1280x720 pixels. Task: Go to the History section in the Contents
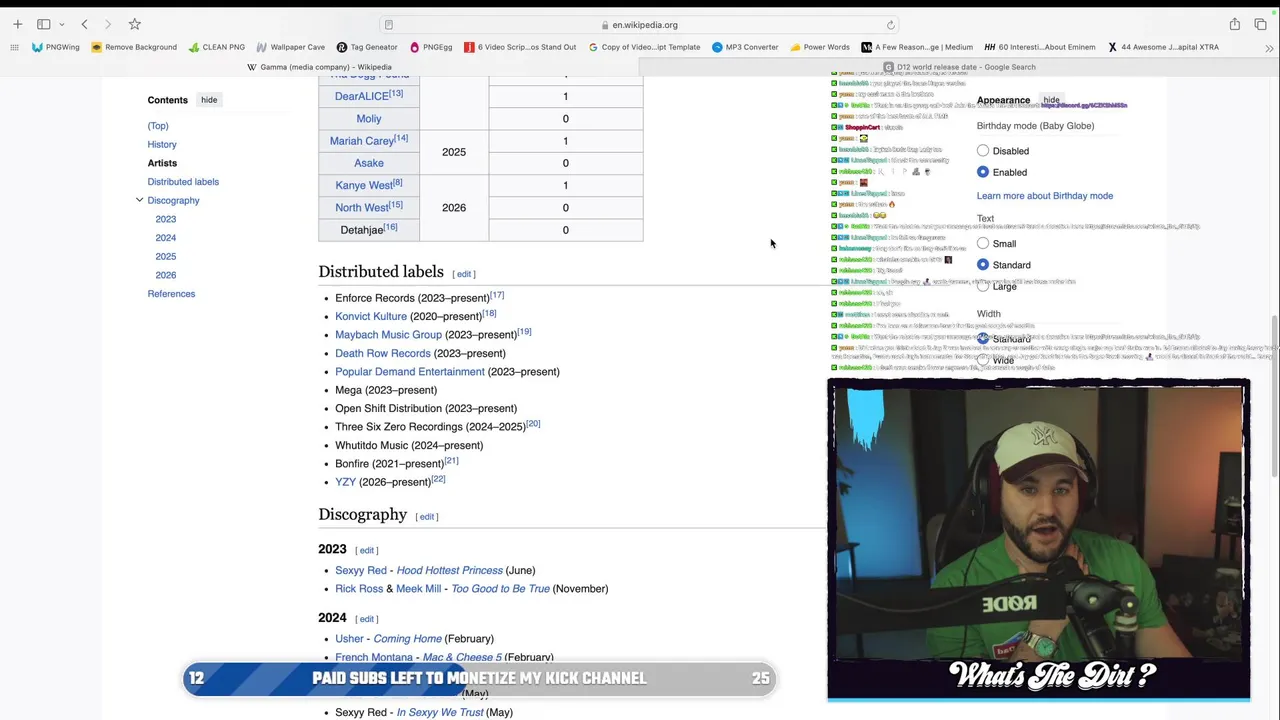pyautogui.click(x=162, y=144)
